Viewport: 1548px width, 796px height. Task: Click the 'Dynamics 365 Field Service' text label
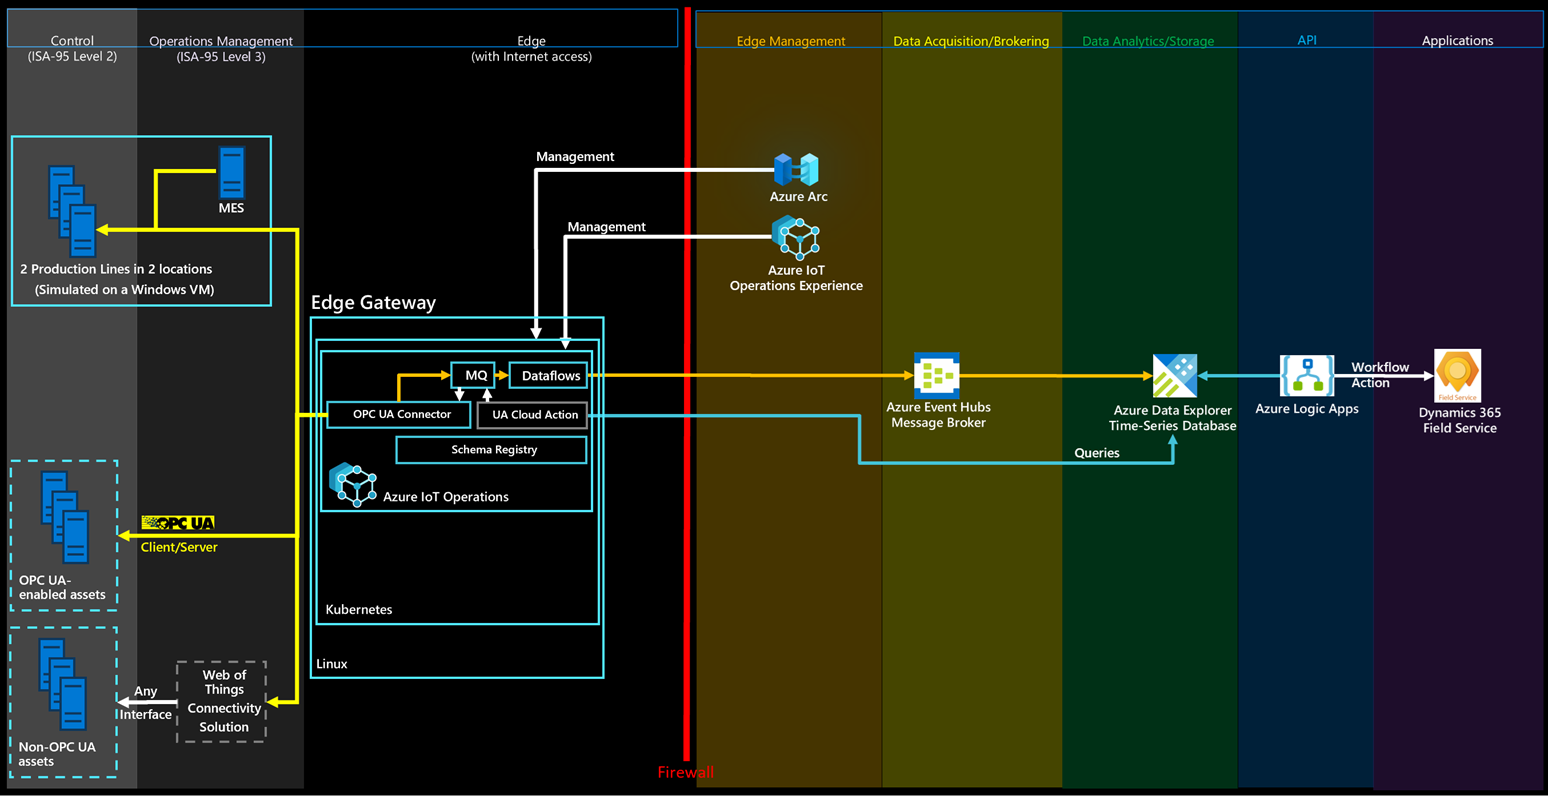point(1460,420)
